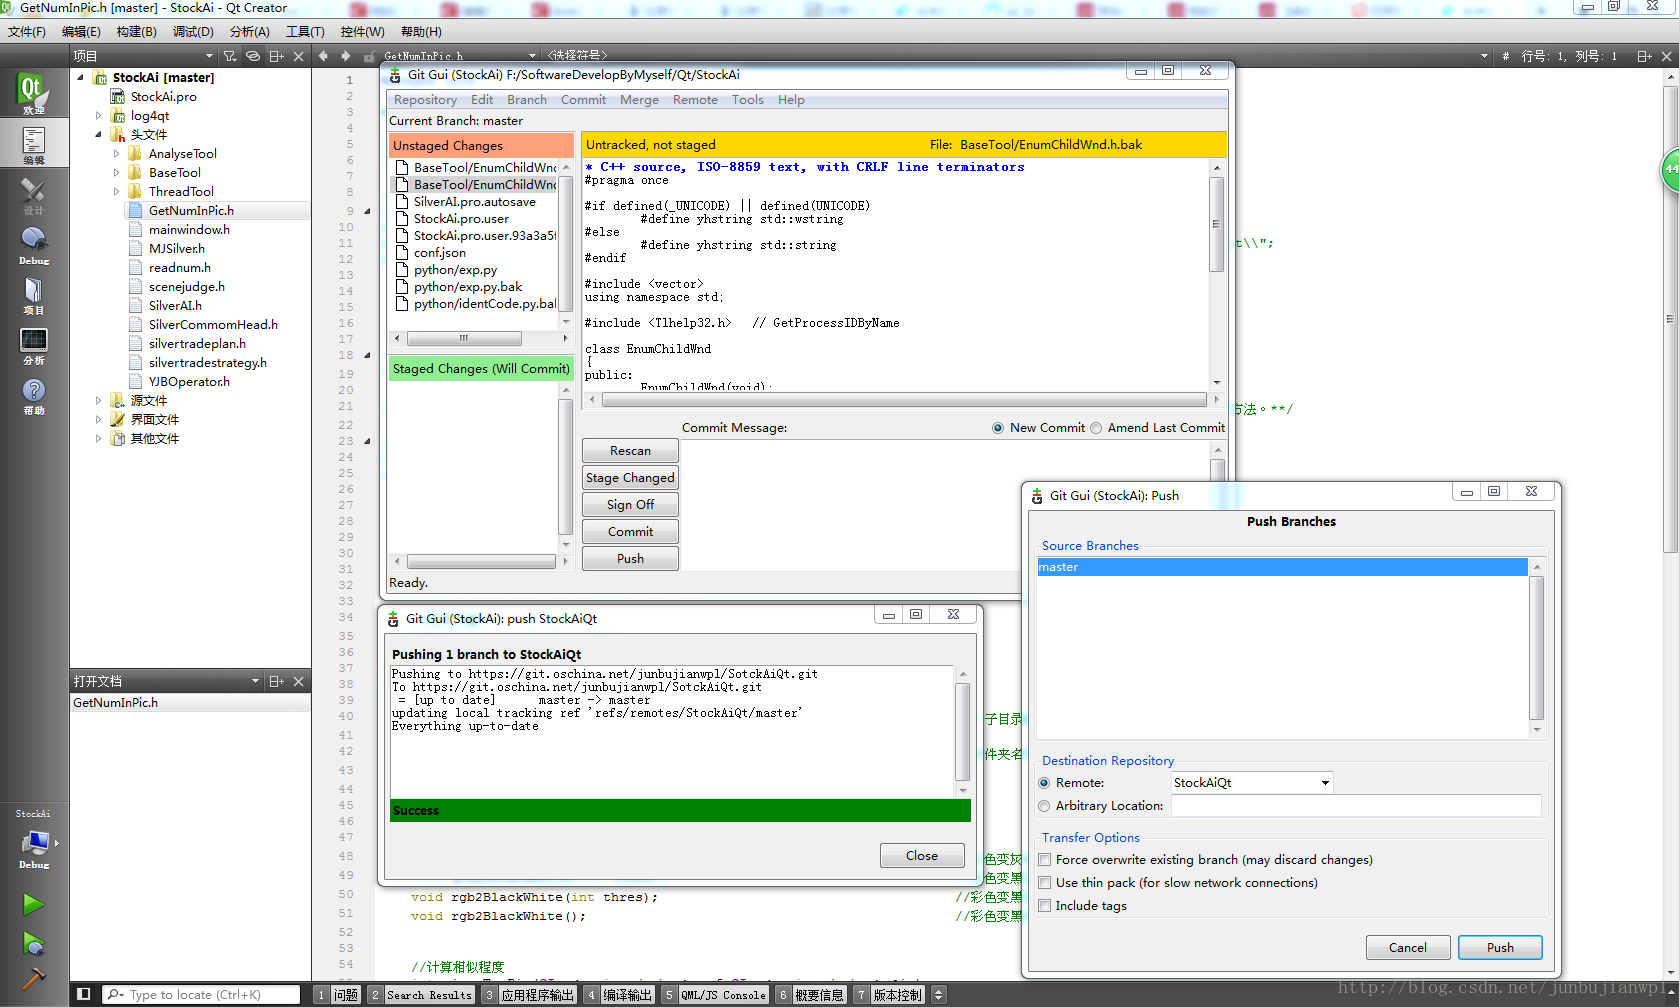Expand the log4qt subproject
This screenshot has height=1007, width=1679.
click(x=98, y=116)
